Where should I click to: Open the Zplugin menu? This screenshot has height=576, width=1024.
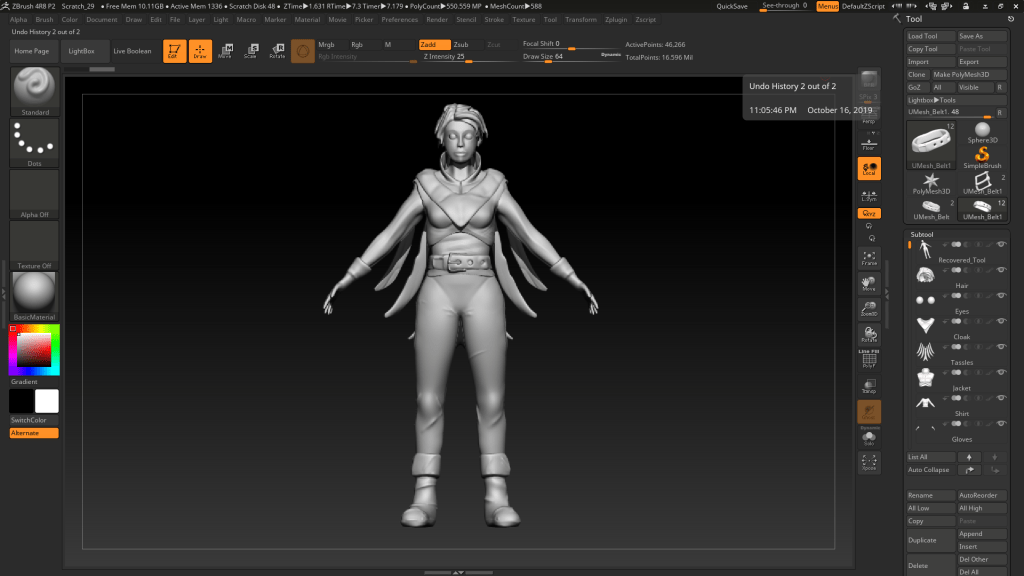618,19
